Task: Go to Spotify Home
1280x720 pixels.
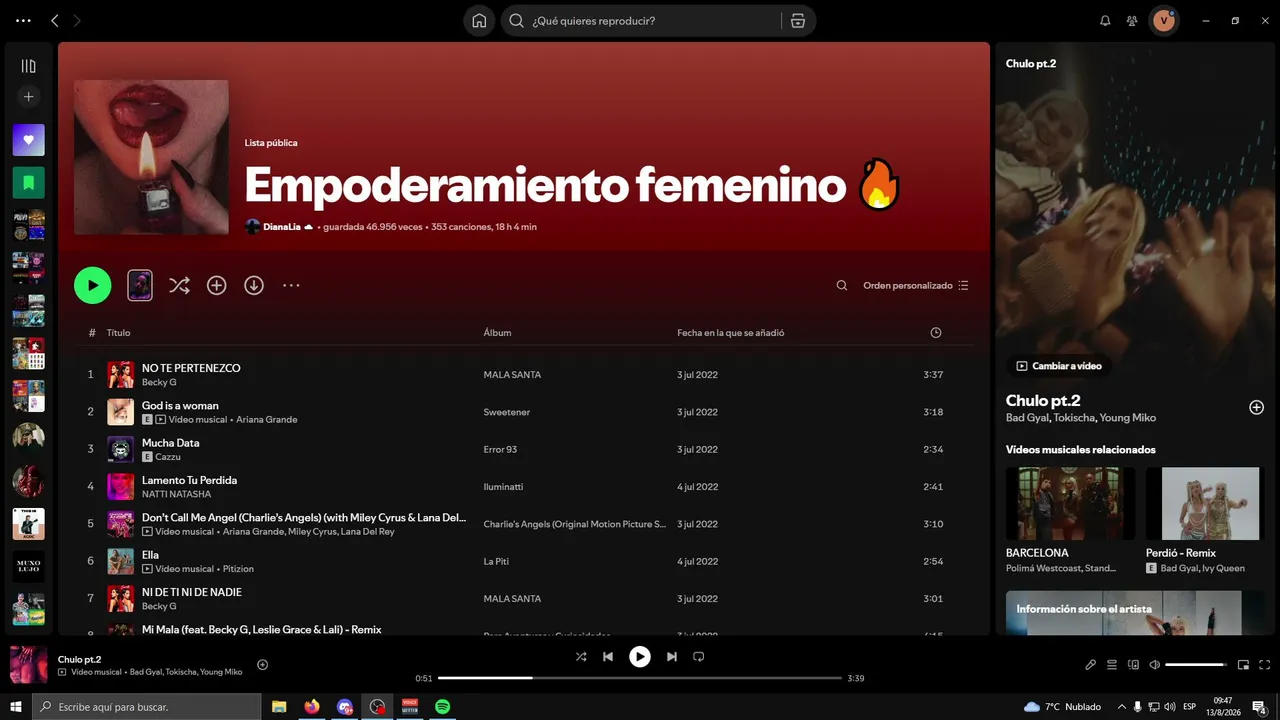Action: coord(479,21)
